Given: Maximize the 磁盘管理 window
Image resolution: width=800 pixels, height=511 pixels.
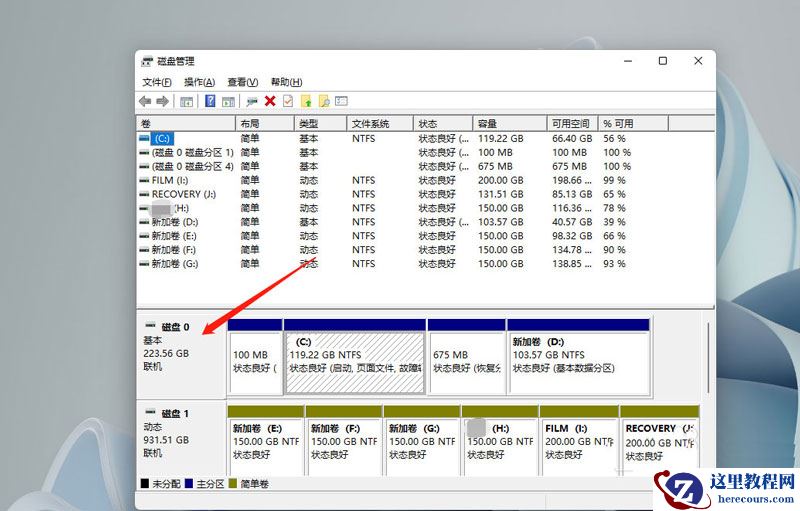Looking at the screenshot, I should click(x=663, y=61).
